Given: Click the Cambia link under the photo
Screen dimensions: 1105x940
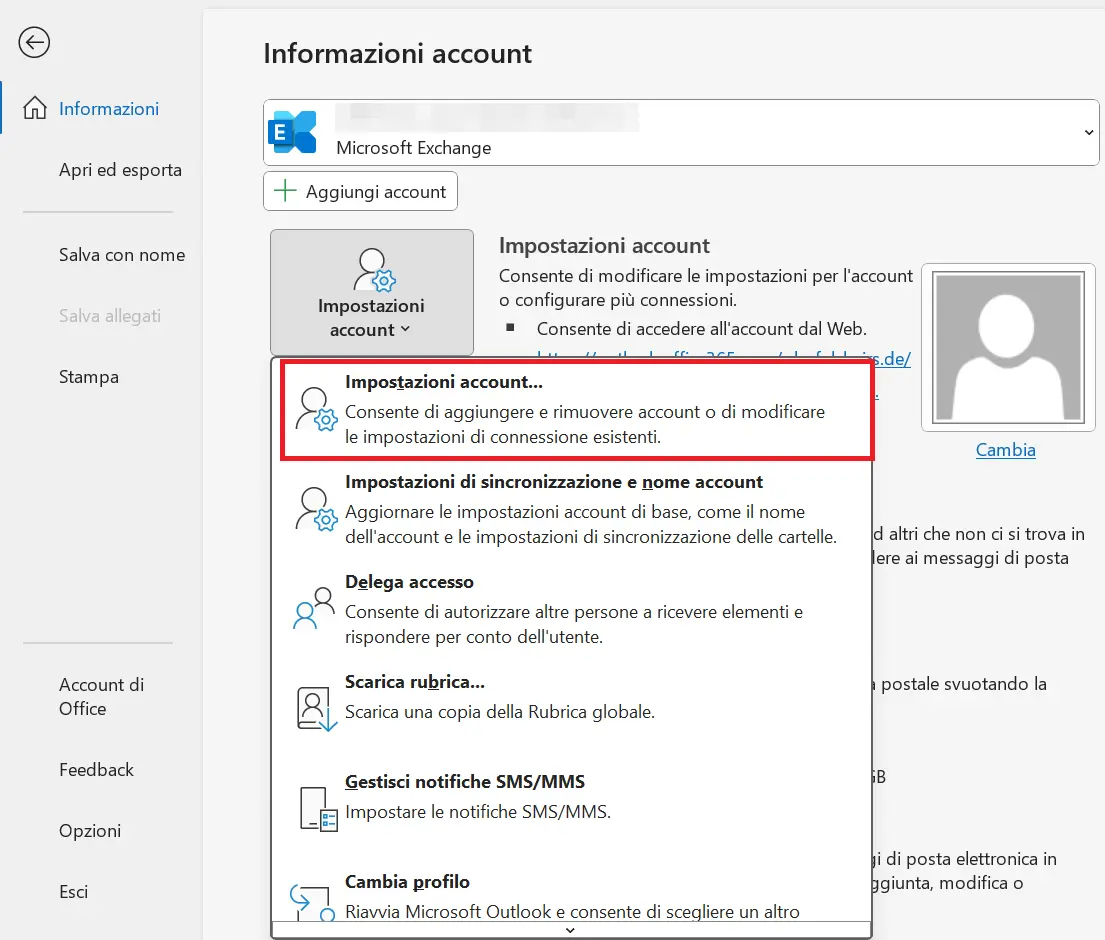Looking at the screenshot, I should point(1005,450).
